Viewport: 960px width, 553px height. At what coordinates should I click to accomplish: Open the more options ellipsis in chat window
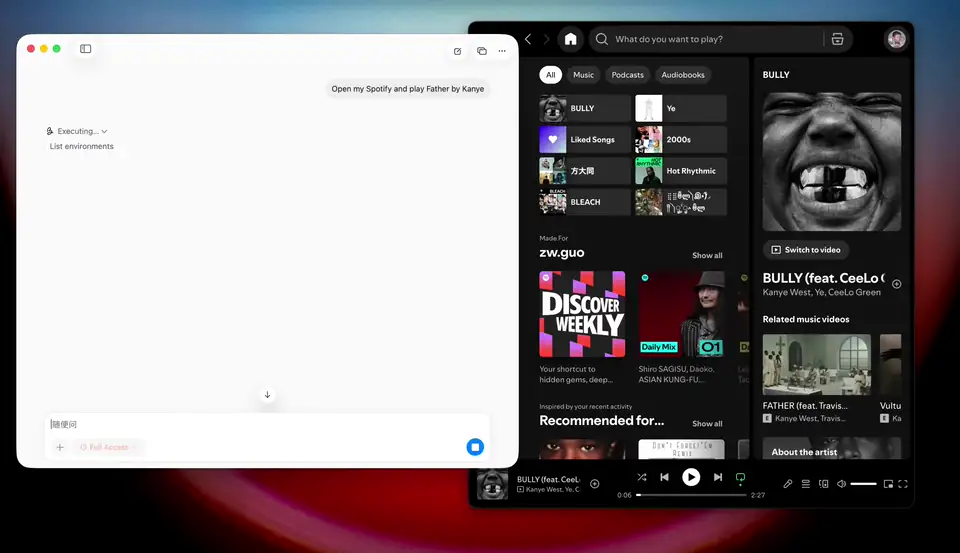coord(502,51)
